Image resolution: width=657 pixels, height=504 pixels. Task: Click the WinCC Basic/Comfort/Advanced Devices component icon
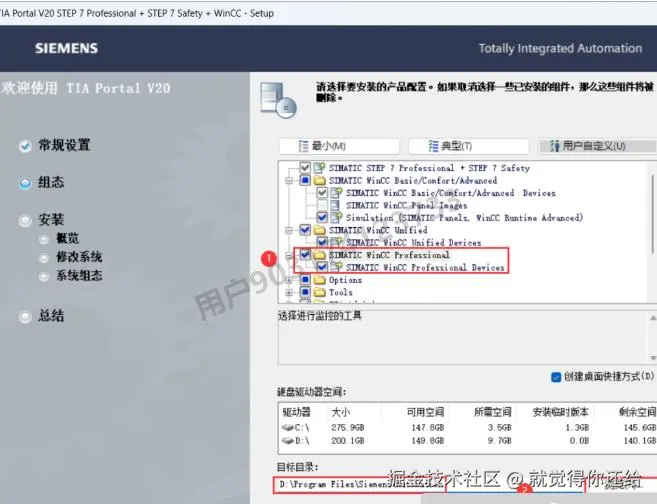click(336, 193)
